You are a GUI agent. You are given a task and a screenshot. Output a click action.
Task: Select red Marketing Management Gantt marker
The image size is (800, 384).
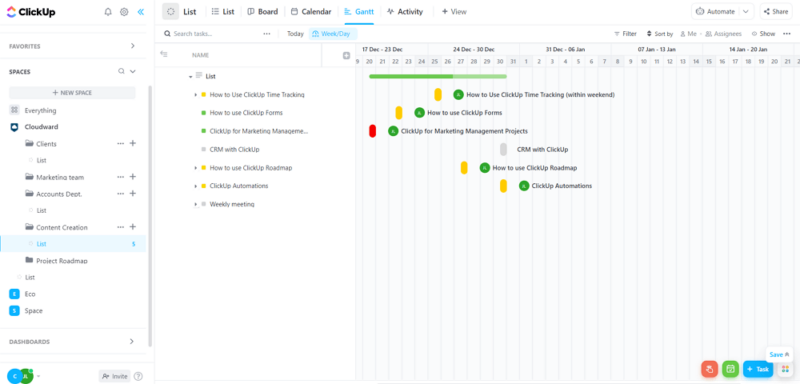[372, 131]
